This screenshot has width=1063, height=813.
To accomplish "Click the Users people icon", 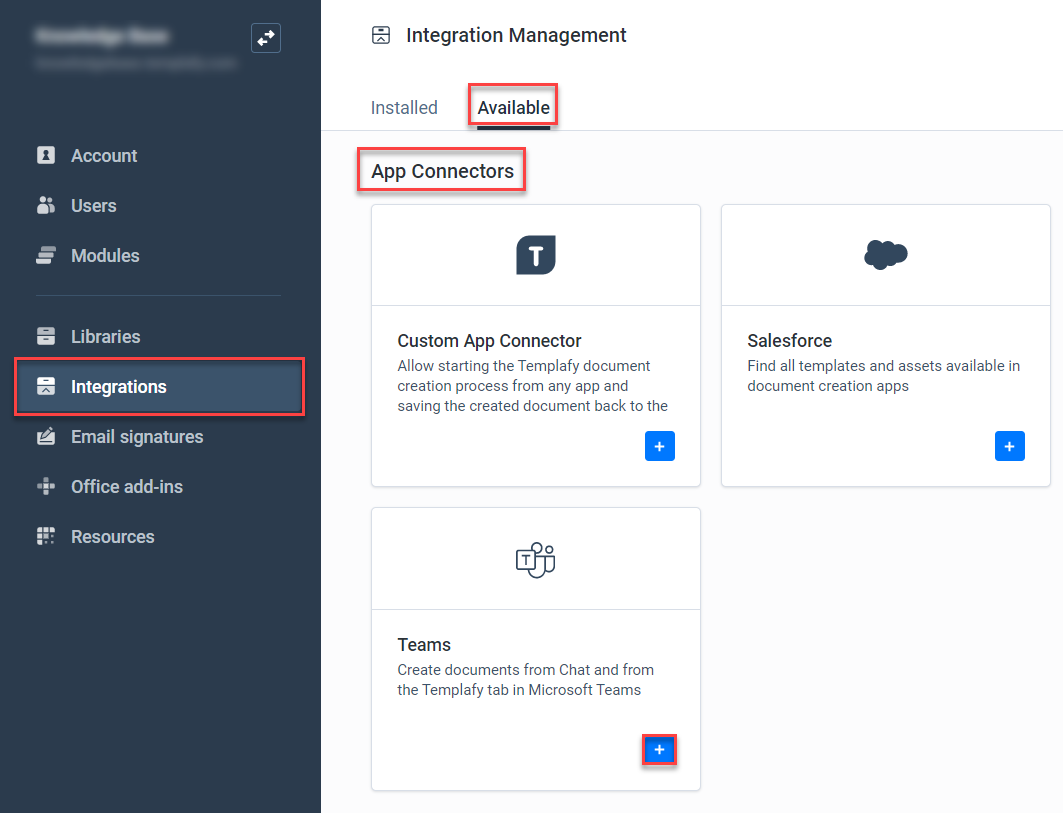I will tap(45, 205).
